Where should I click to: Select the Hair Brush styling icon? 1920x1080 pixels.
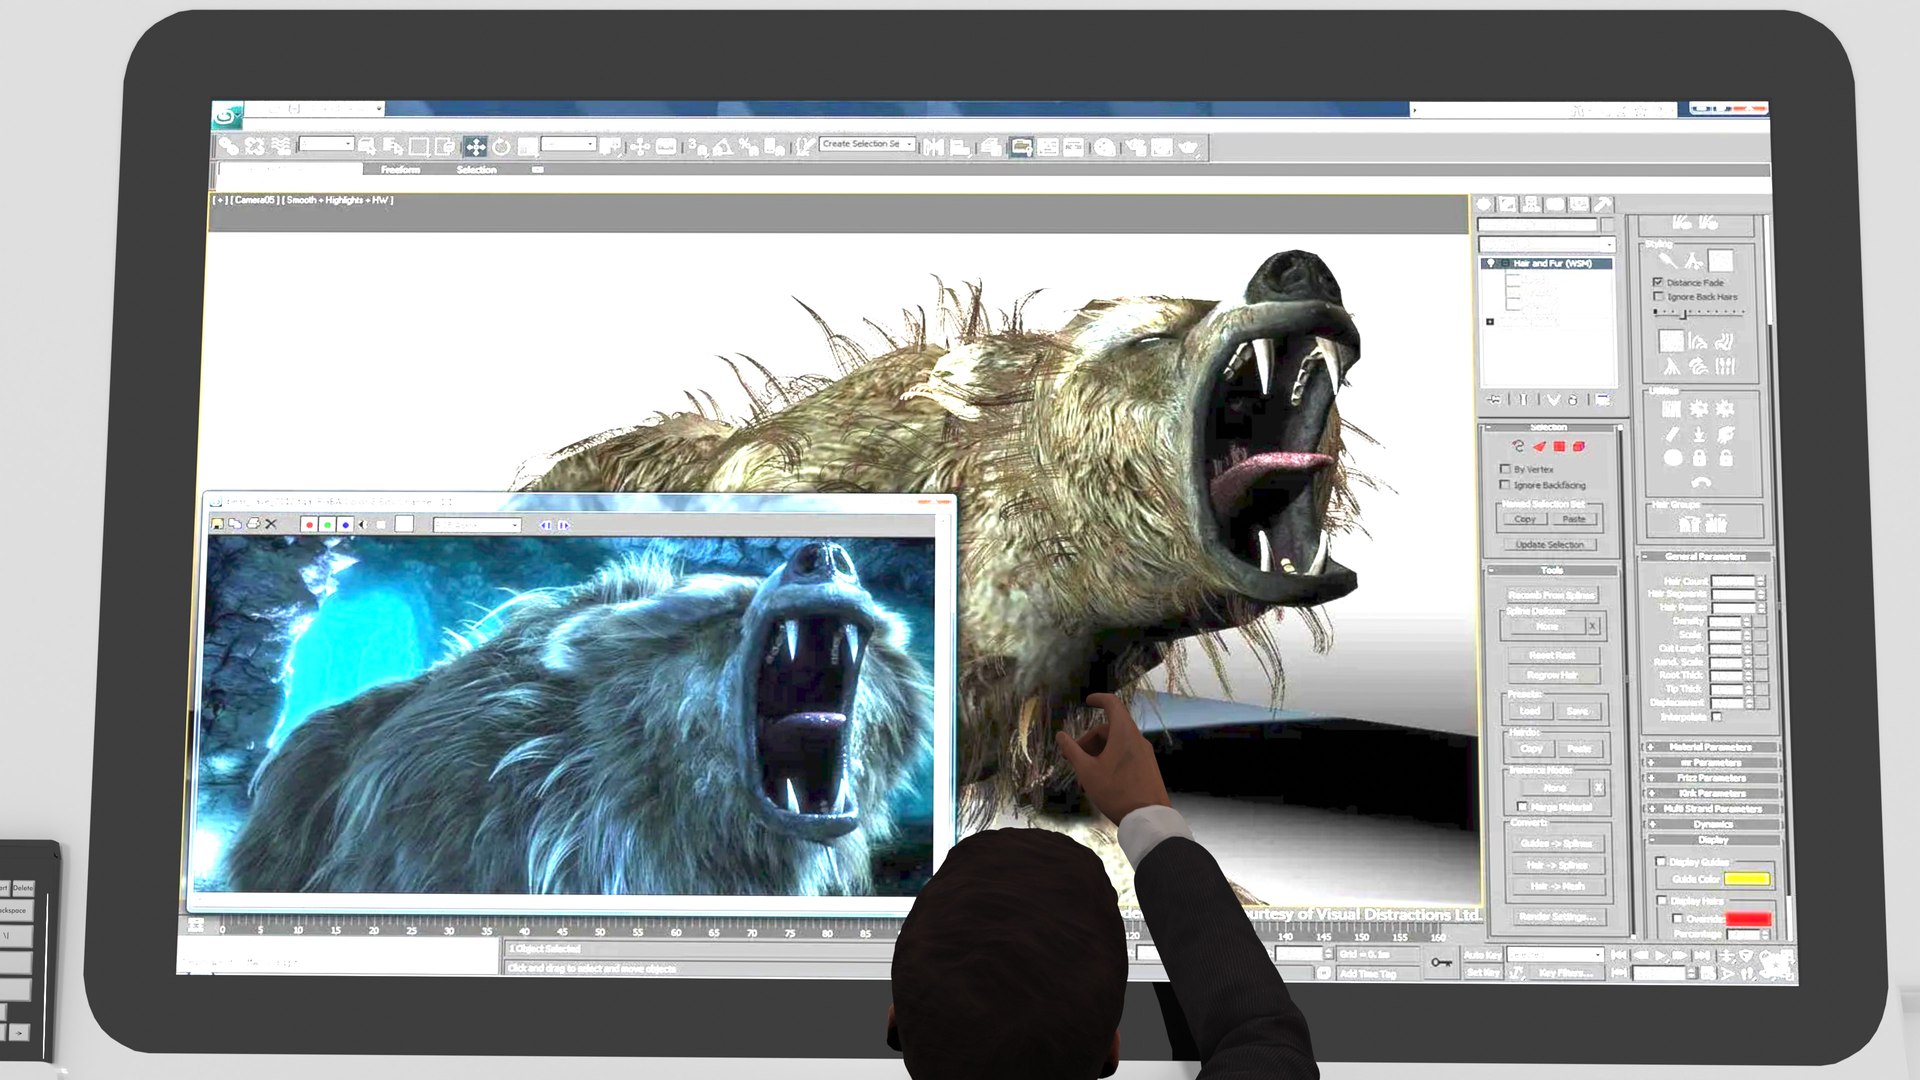pyautogui.click(x=1668, y=261)
